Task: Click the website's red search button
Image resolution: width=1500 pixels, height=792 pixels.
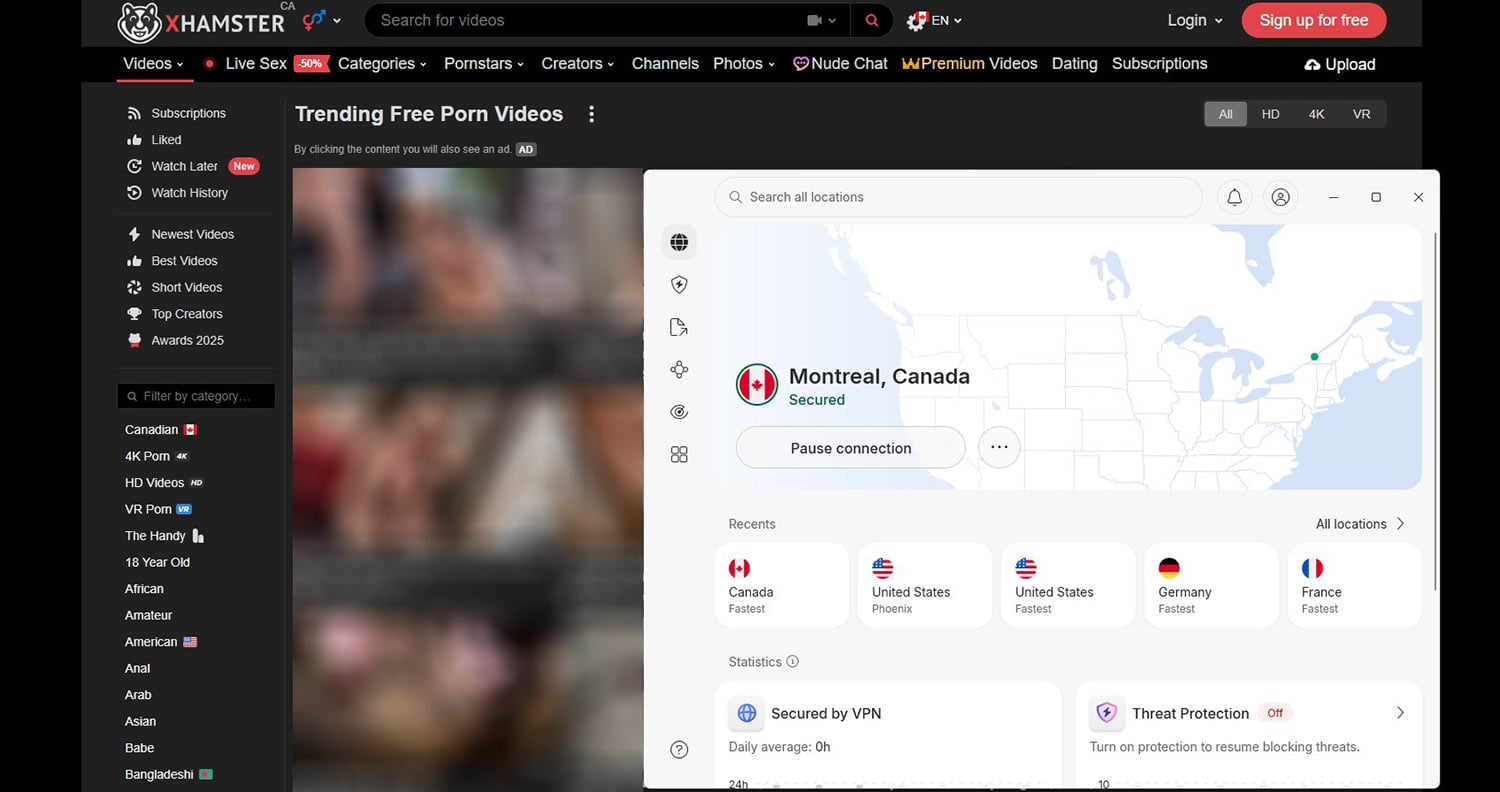Action: 872,20
